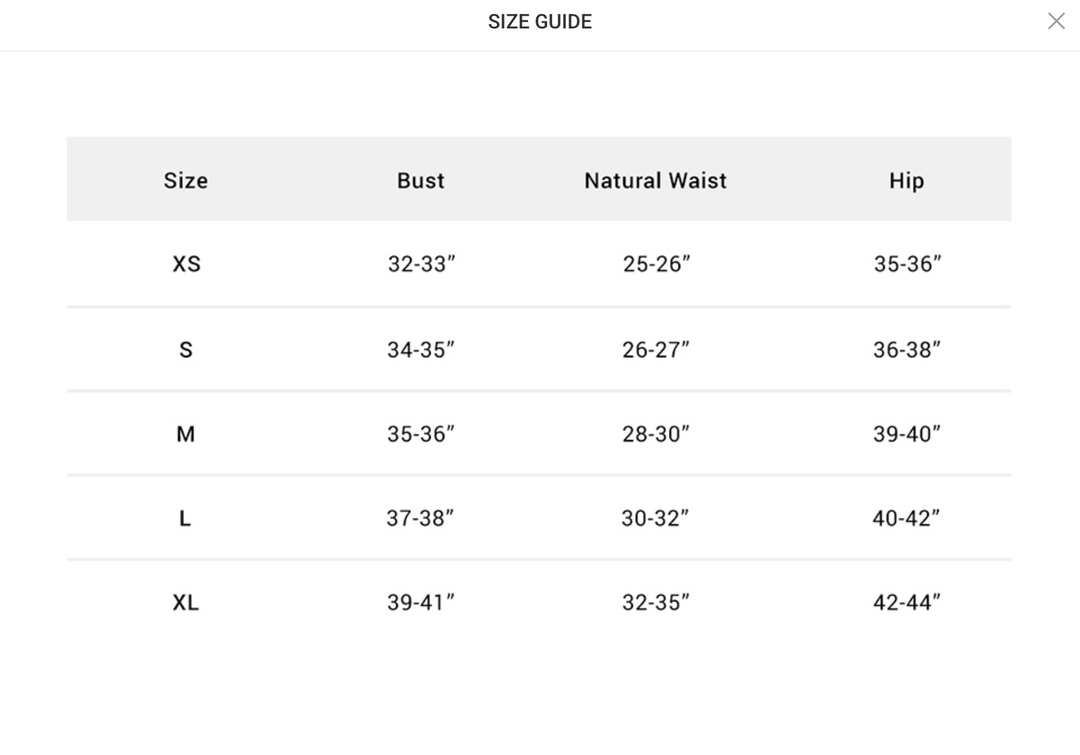
Task: Click the Hip column header
Action: point(906,180)
